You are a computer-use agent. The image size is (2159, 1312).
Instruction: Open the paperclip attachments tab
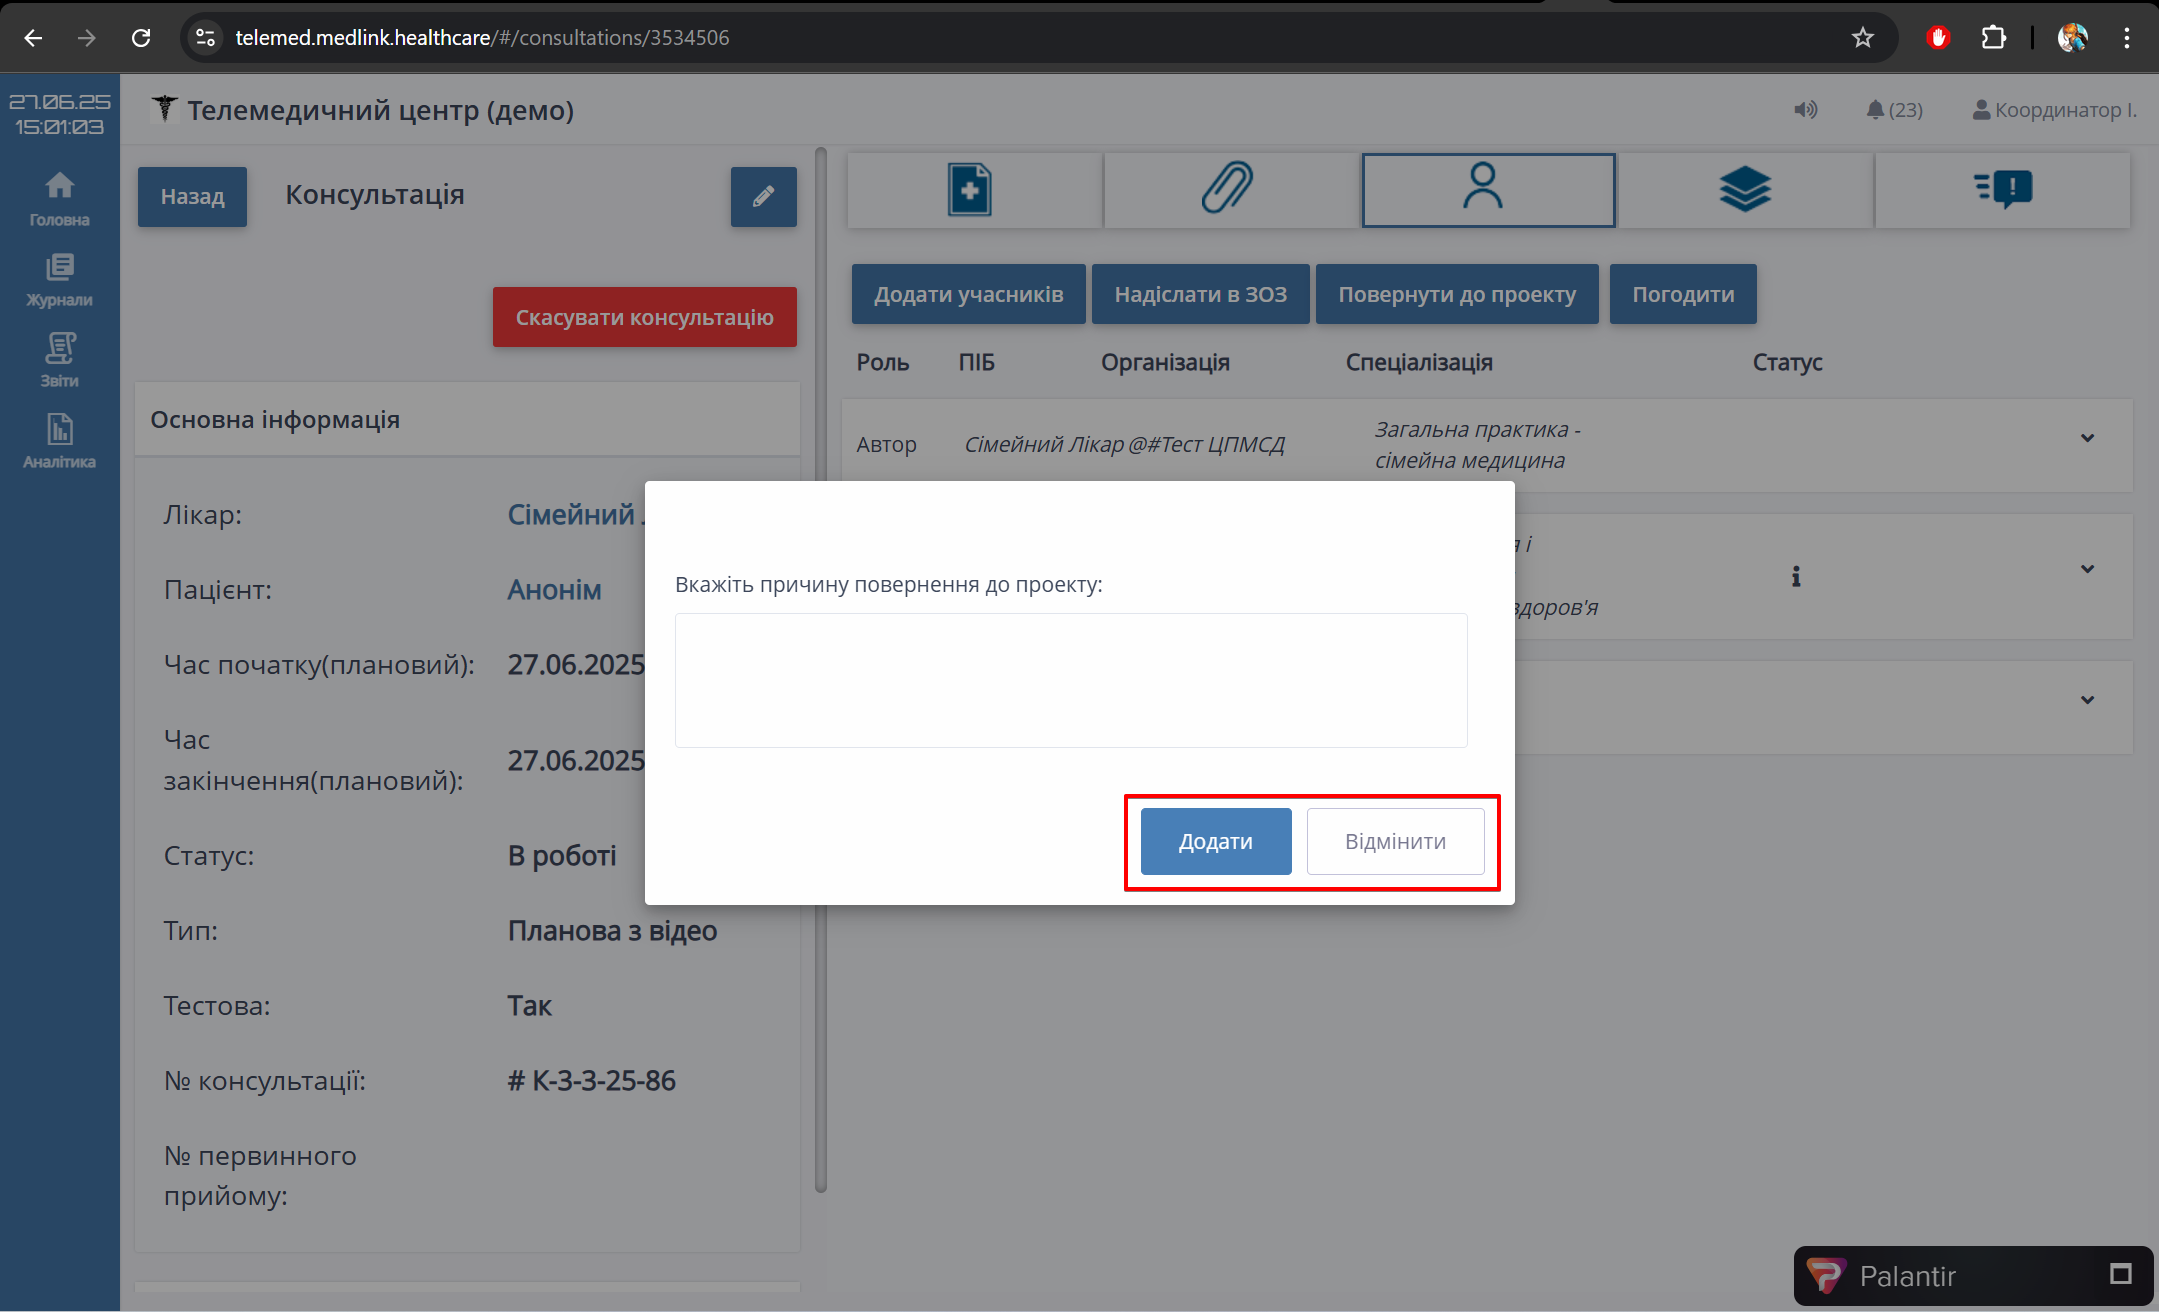click(x=1227, y=189)
